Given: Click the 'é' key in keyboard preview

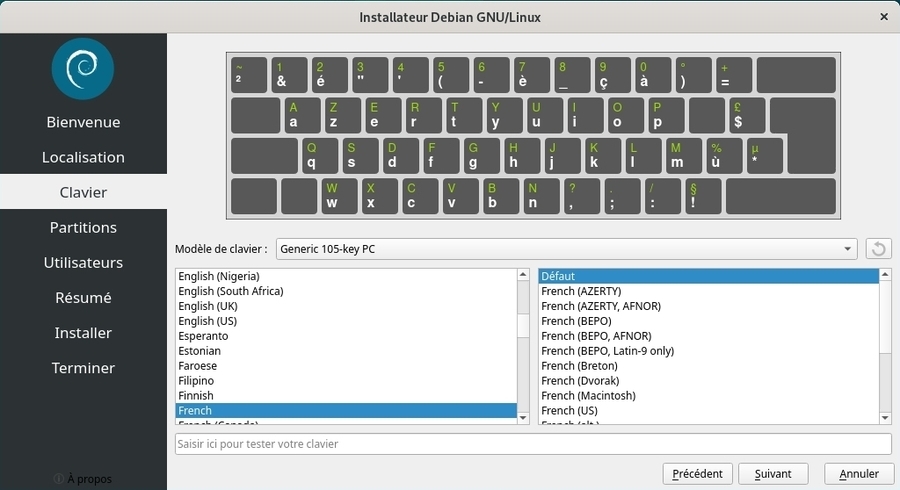Looking at the screenshot, I should [x=329, y=75].
